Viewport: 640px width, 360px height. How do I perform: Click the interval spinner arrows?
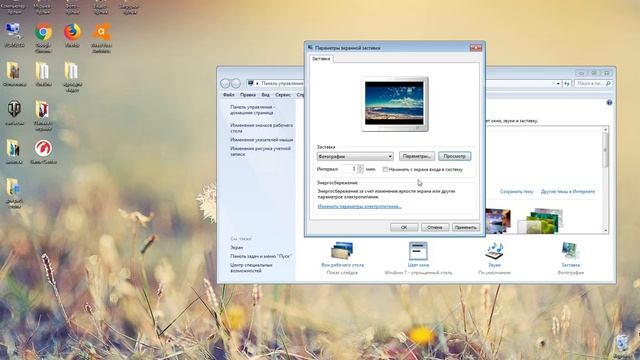click(x=360, y=169)
